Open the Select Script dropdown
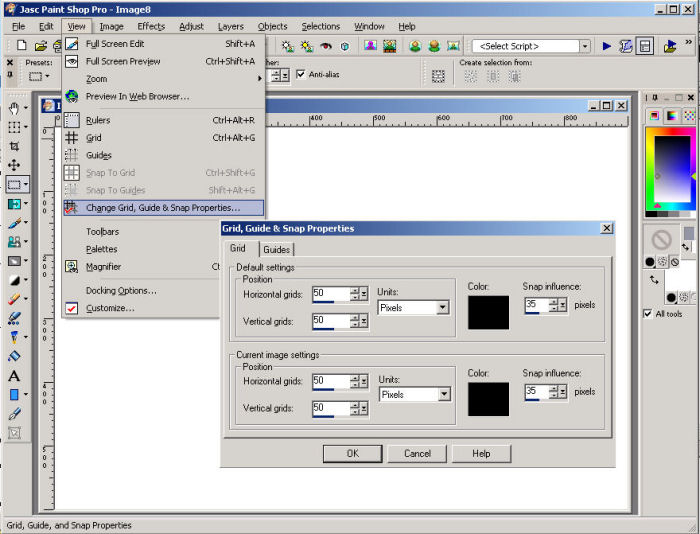 point(584,46)
